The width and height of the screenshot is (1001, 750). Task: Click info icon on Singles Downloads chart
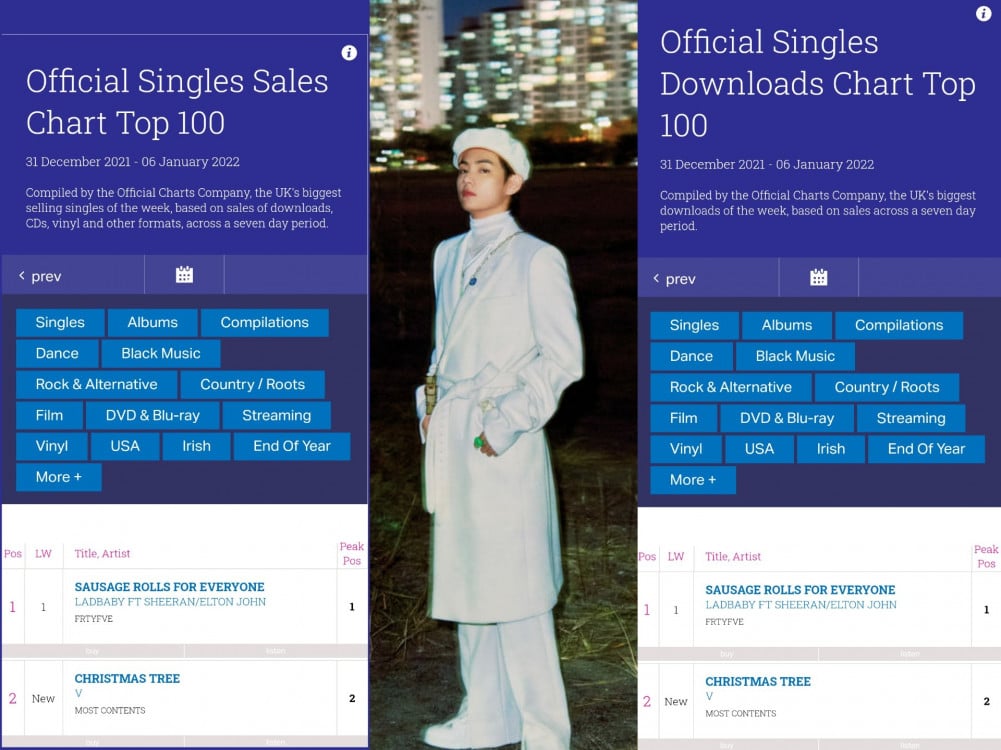984,13
